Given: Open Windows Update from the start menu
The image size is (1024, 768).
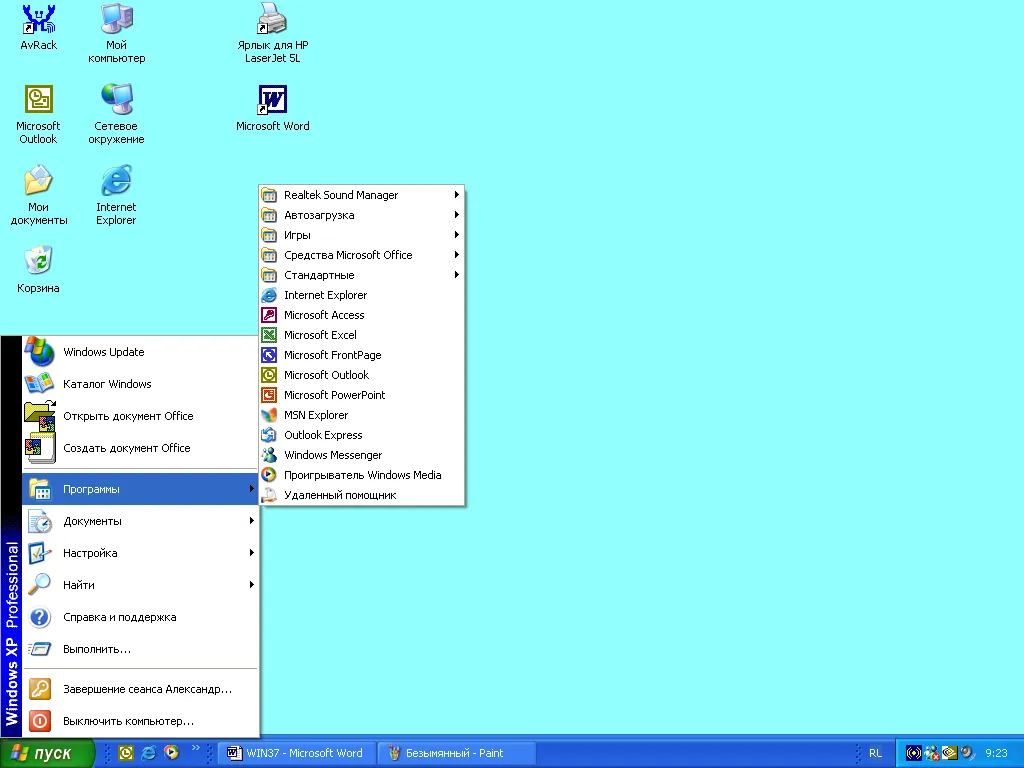Looking at the screenshot, I should pyautogui.click(x=140, y=352).
